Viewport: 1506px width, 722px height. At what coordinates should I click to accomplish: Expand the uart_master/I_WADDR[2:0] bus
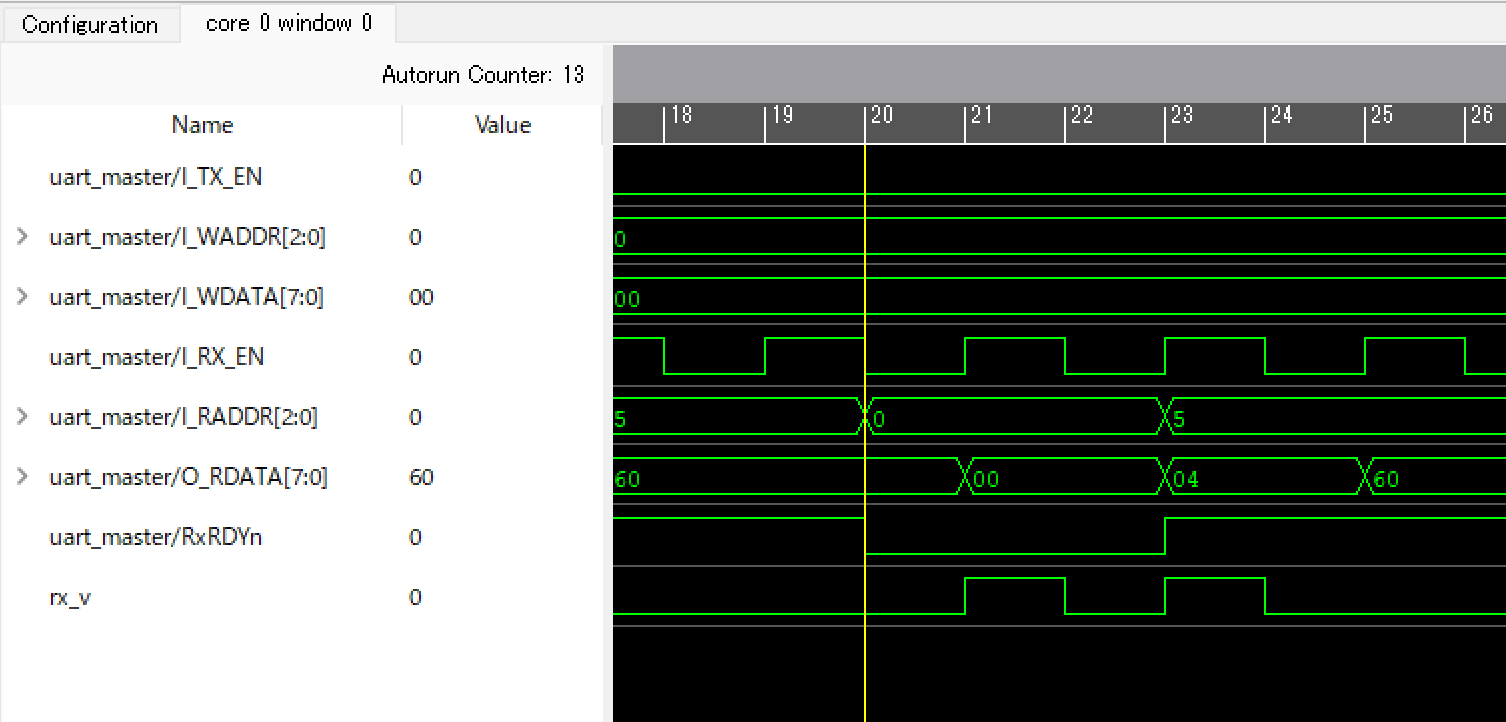click(22, 237)
